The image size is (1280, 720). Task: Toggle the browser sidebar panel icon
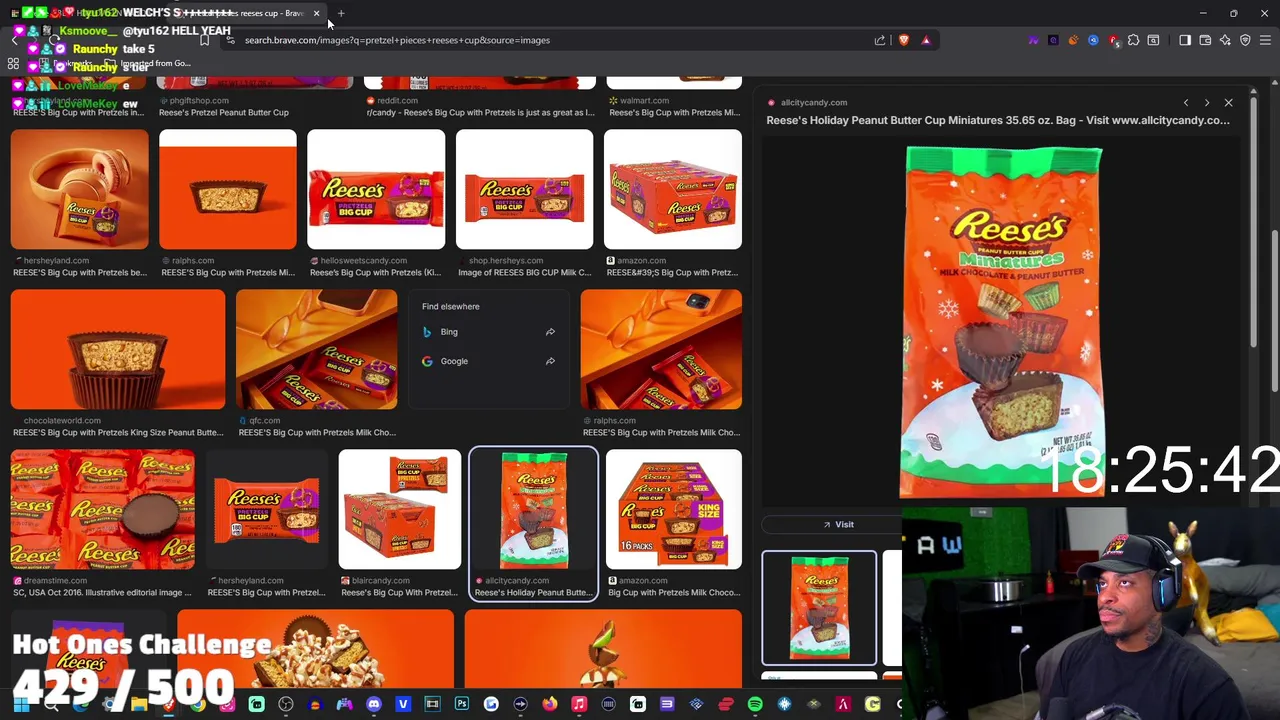pyautogui.click(x=1185, y=40)
